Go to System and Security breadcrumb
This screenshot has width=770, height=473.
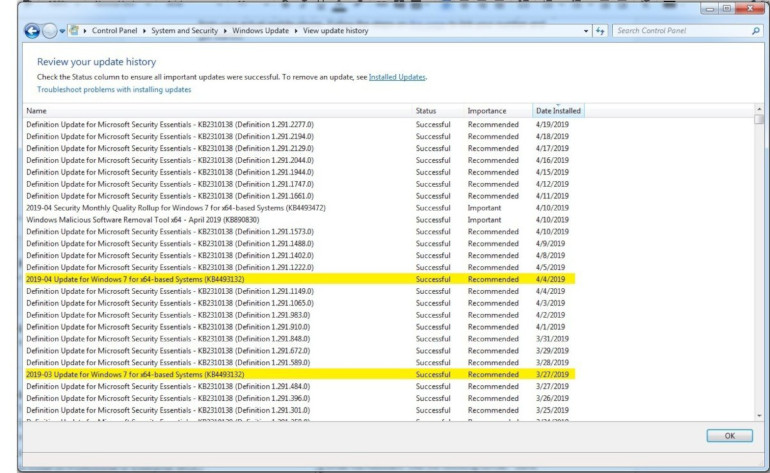pyautogui.click(x=184, y=30)
